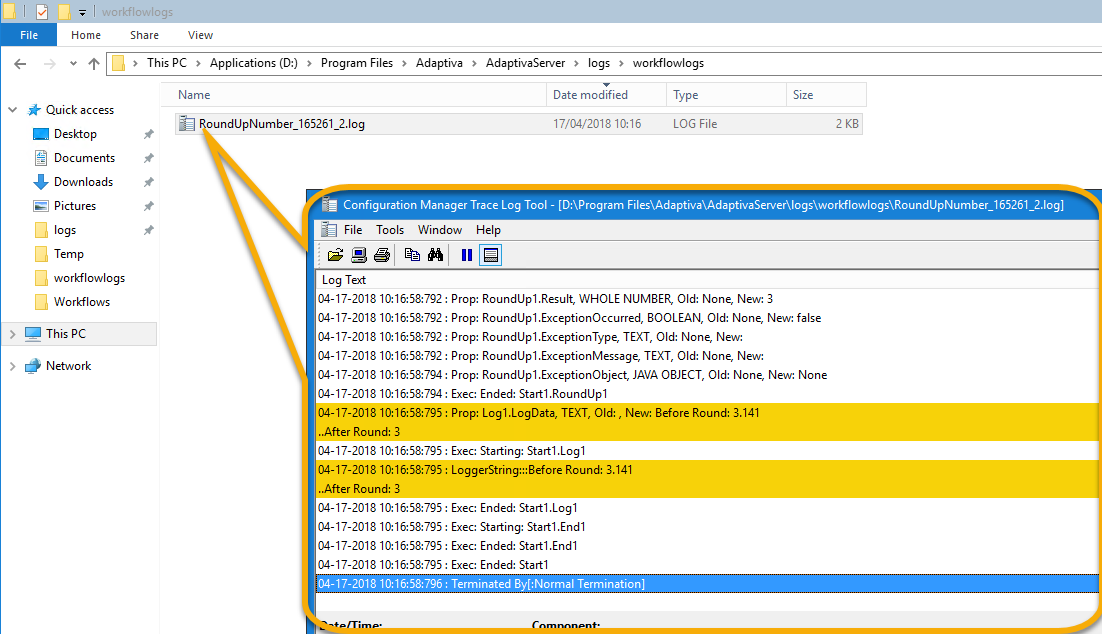The width and height of the screenshot is (1102, 634).
Task: Open the logs folder in Quick access
Action: pyautogui.click(x=65, y=230)
